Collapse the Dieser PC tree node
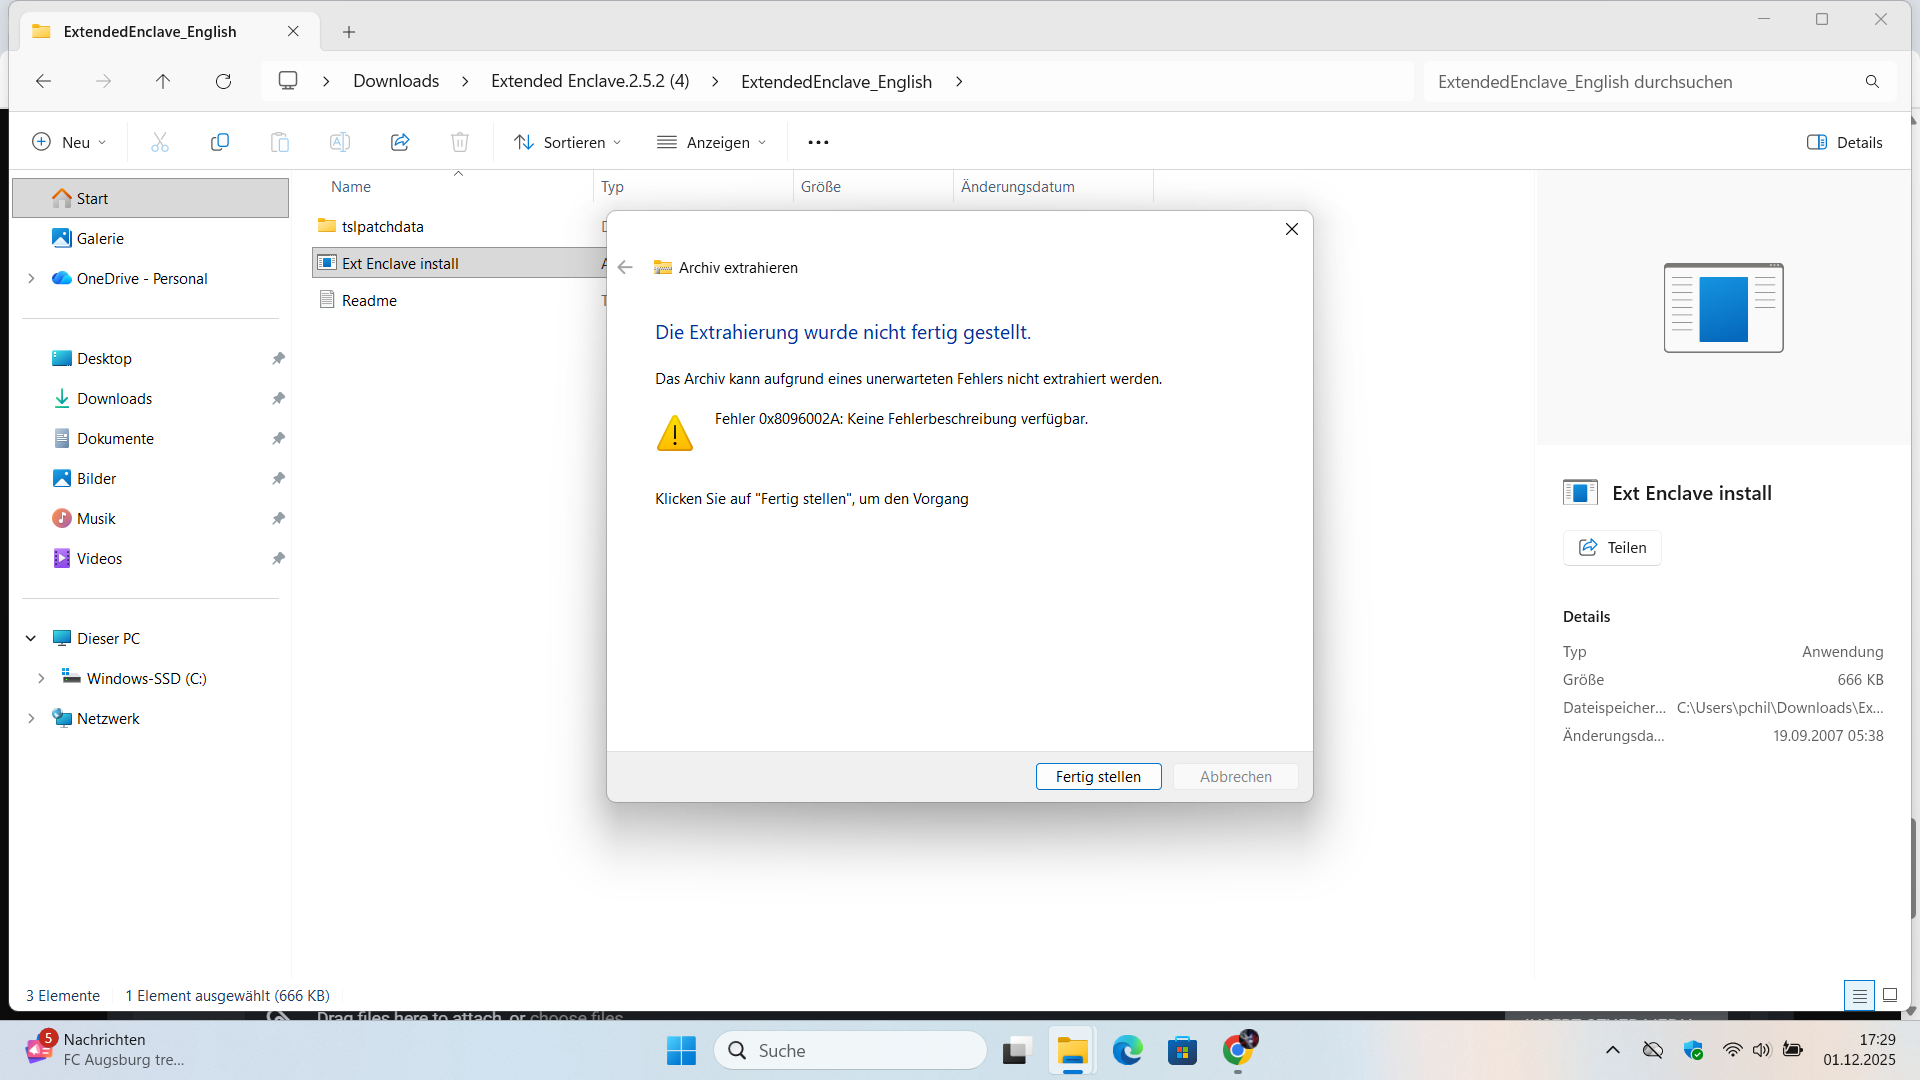 pyautogui.click(x=31, y=638)
